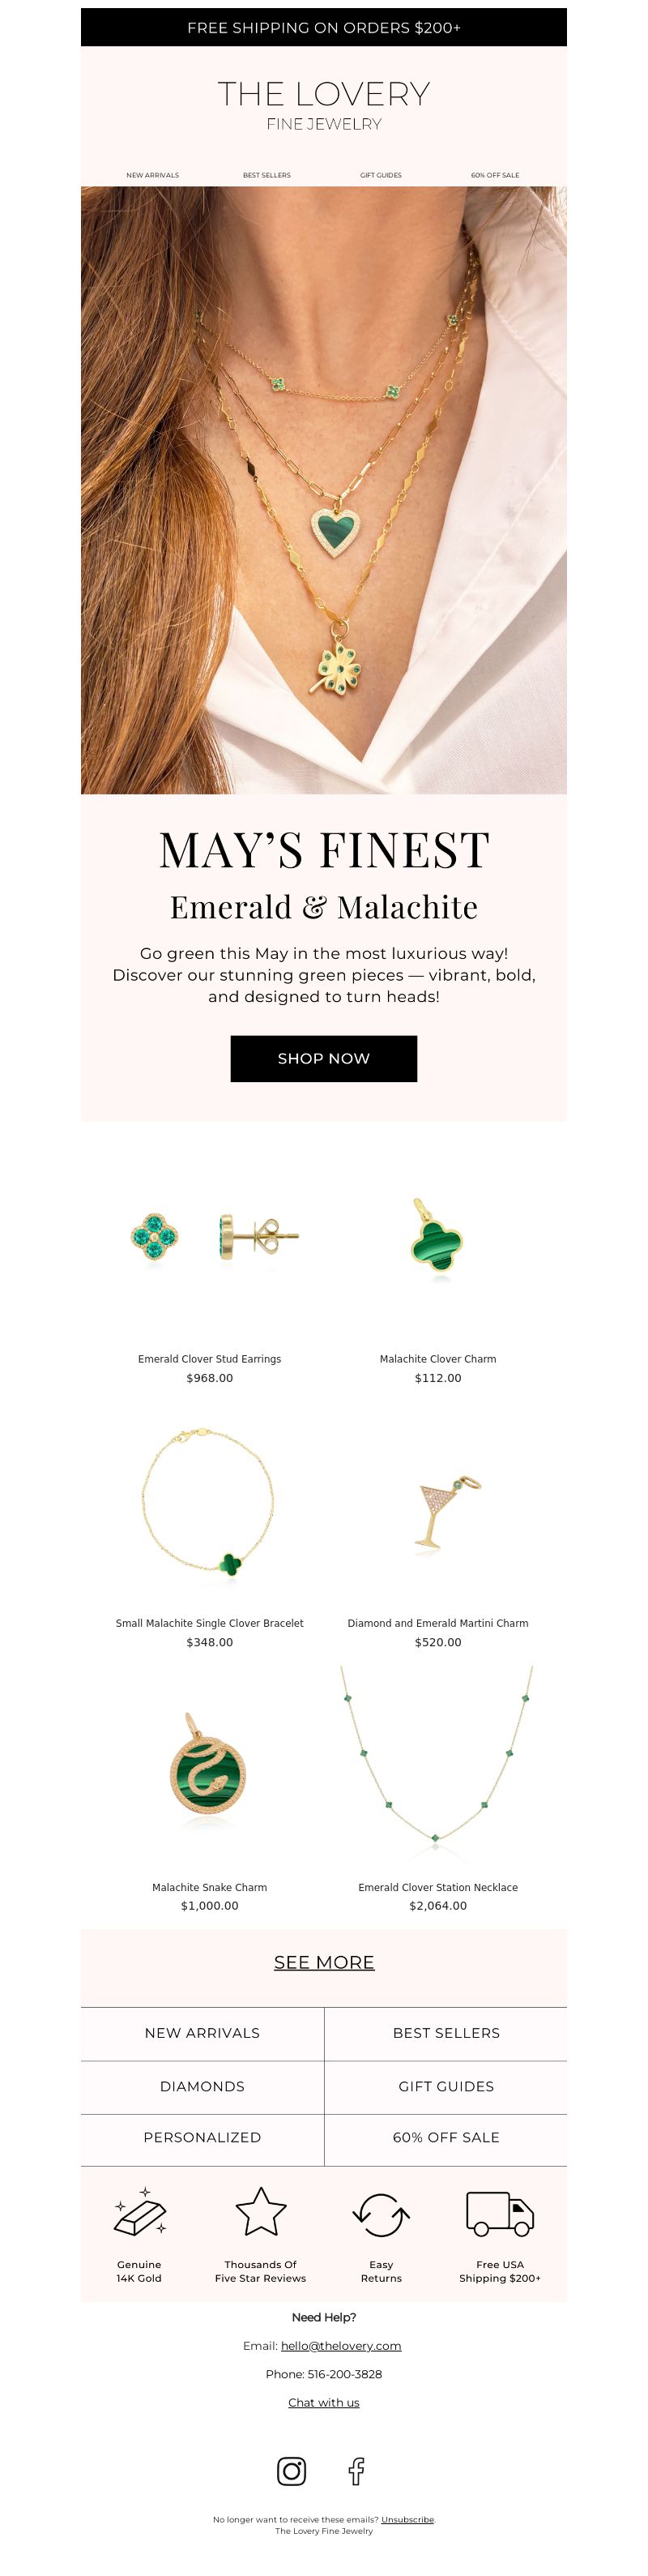648x2576 pixels.
Task: Select Personalized in the footer category grid
Action: click(x=202, y=2137)
